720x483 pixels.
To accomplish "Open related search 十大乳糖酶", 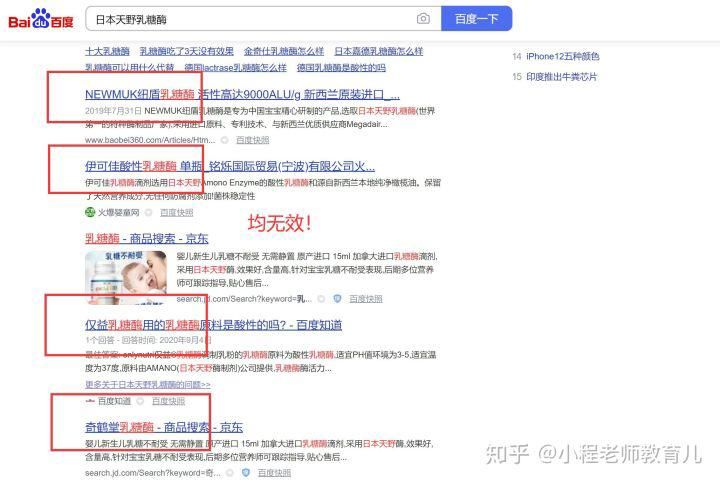I will pyautogui.click(x=107, y=51).
